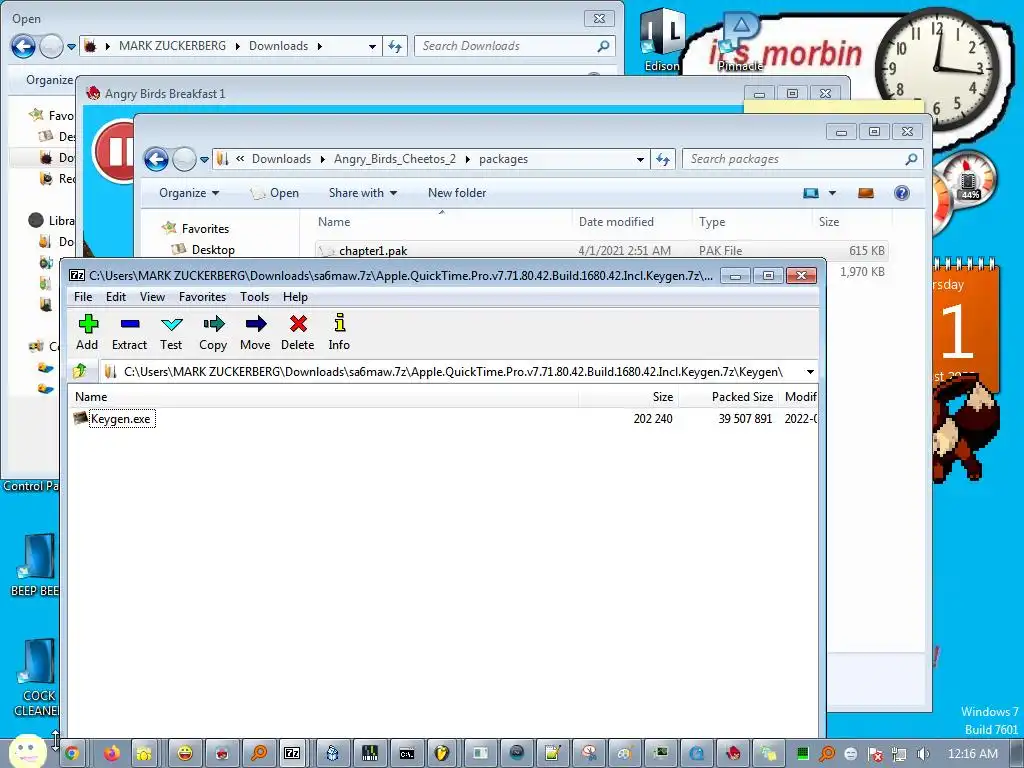Expand packages window address bar dropdown
This screenshot has height=768, width=1024.
pos(640,159)
